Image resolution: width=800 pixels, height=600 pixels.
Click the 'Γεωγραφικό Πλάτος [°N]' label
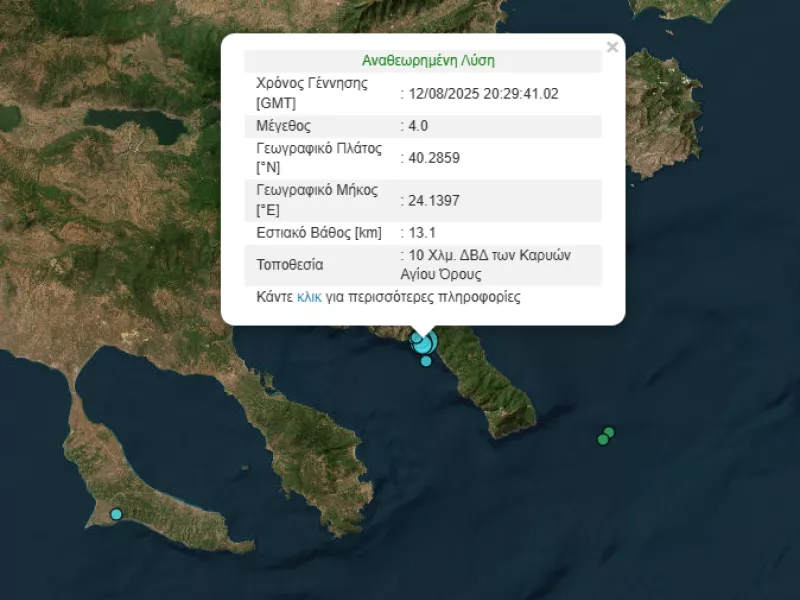[319, 158]
